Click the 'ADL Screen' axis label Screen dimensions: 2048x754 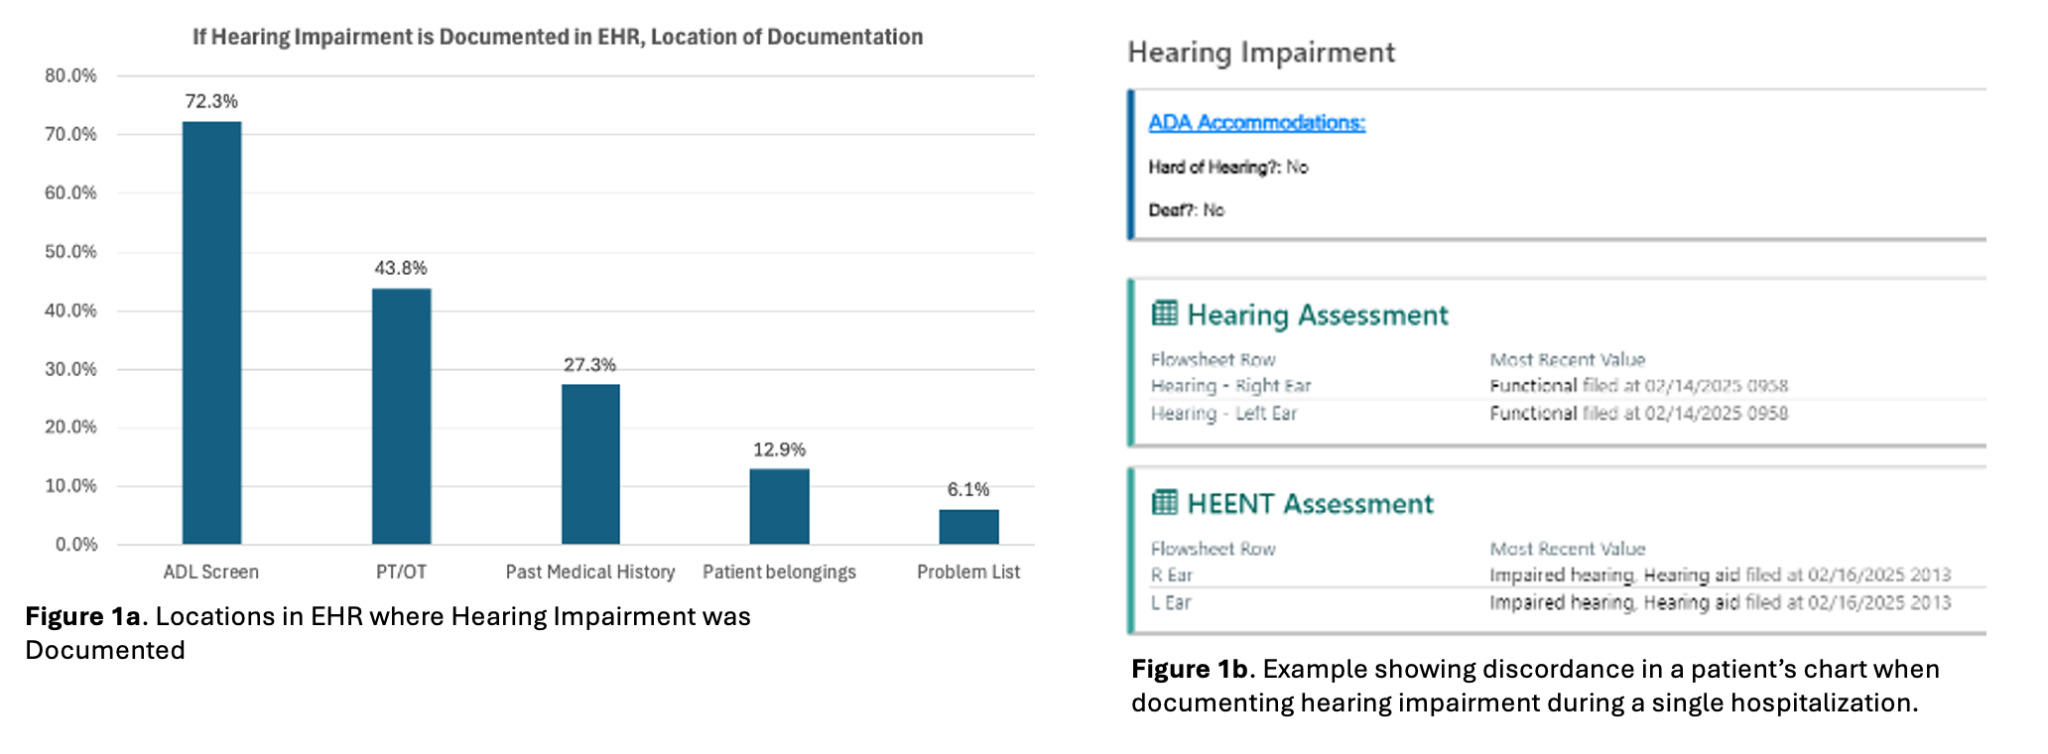(x=211, y=572)
